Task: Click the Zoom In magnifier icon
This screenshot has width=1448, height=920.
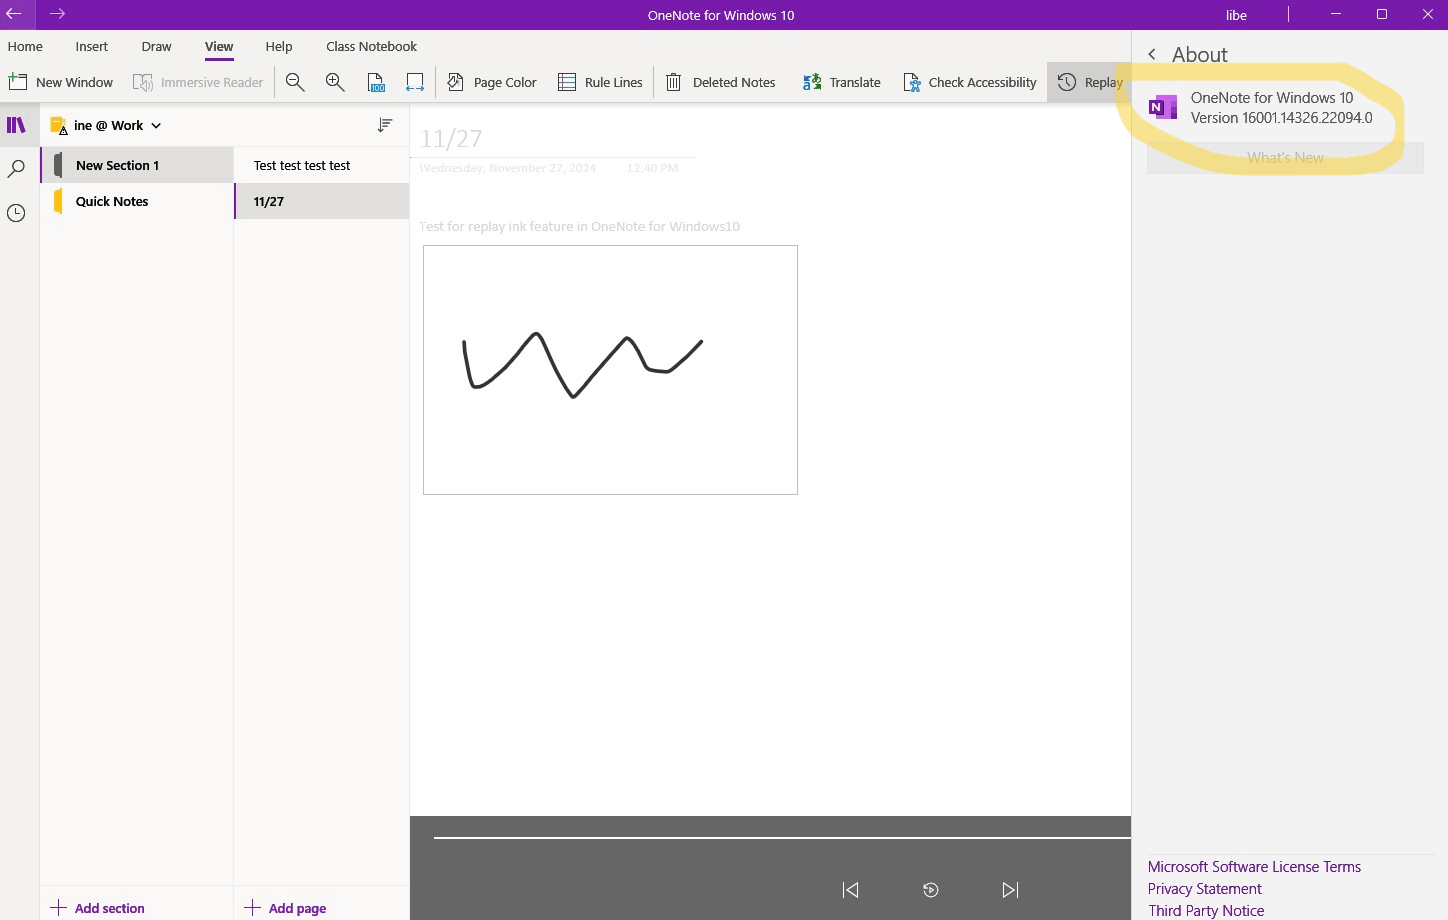Action: click(335, 82)
